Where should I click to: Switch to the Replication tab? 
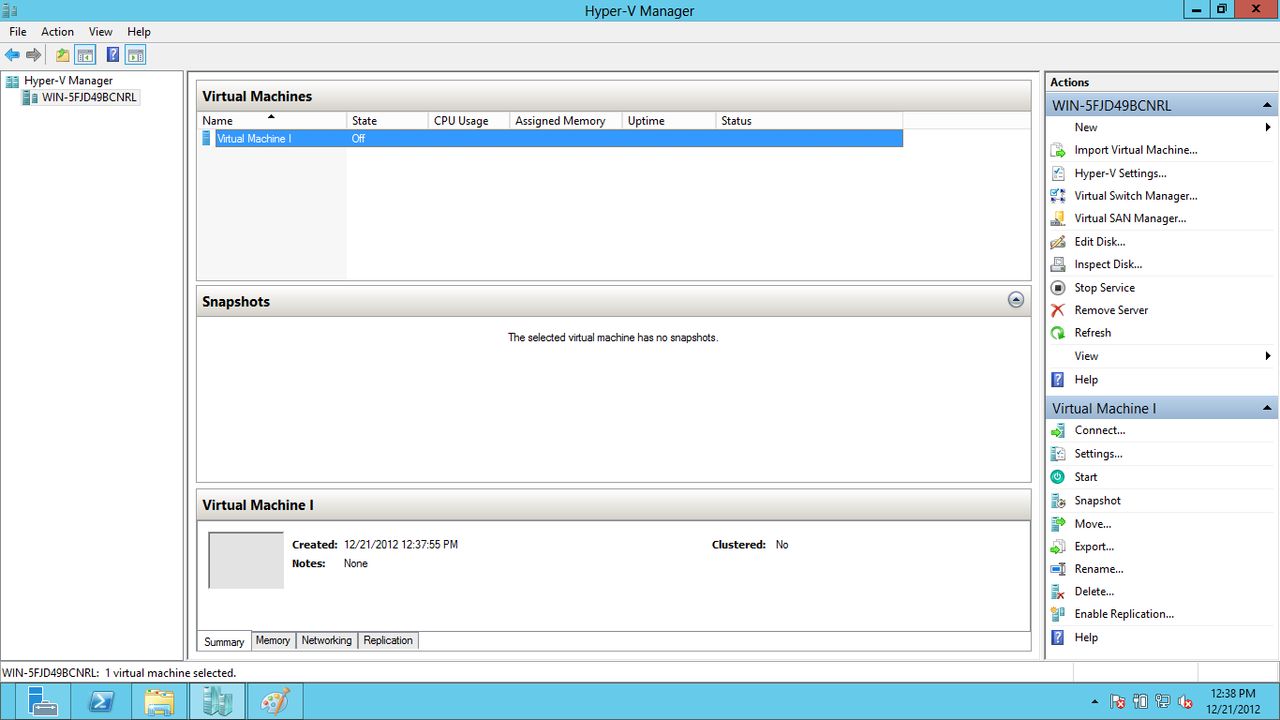point(388,640)
